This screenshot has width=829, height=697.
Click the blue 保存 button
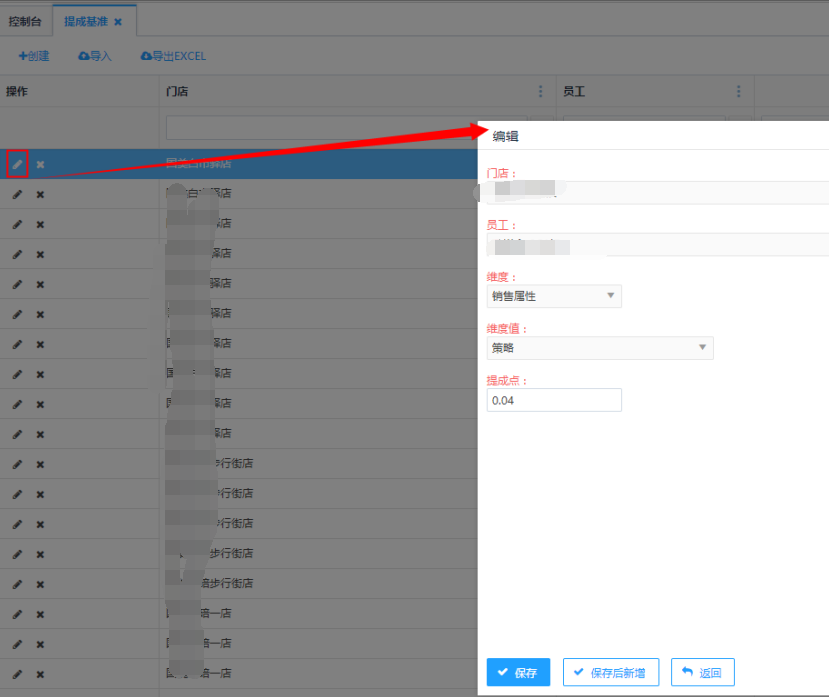pos(518,672)
